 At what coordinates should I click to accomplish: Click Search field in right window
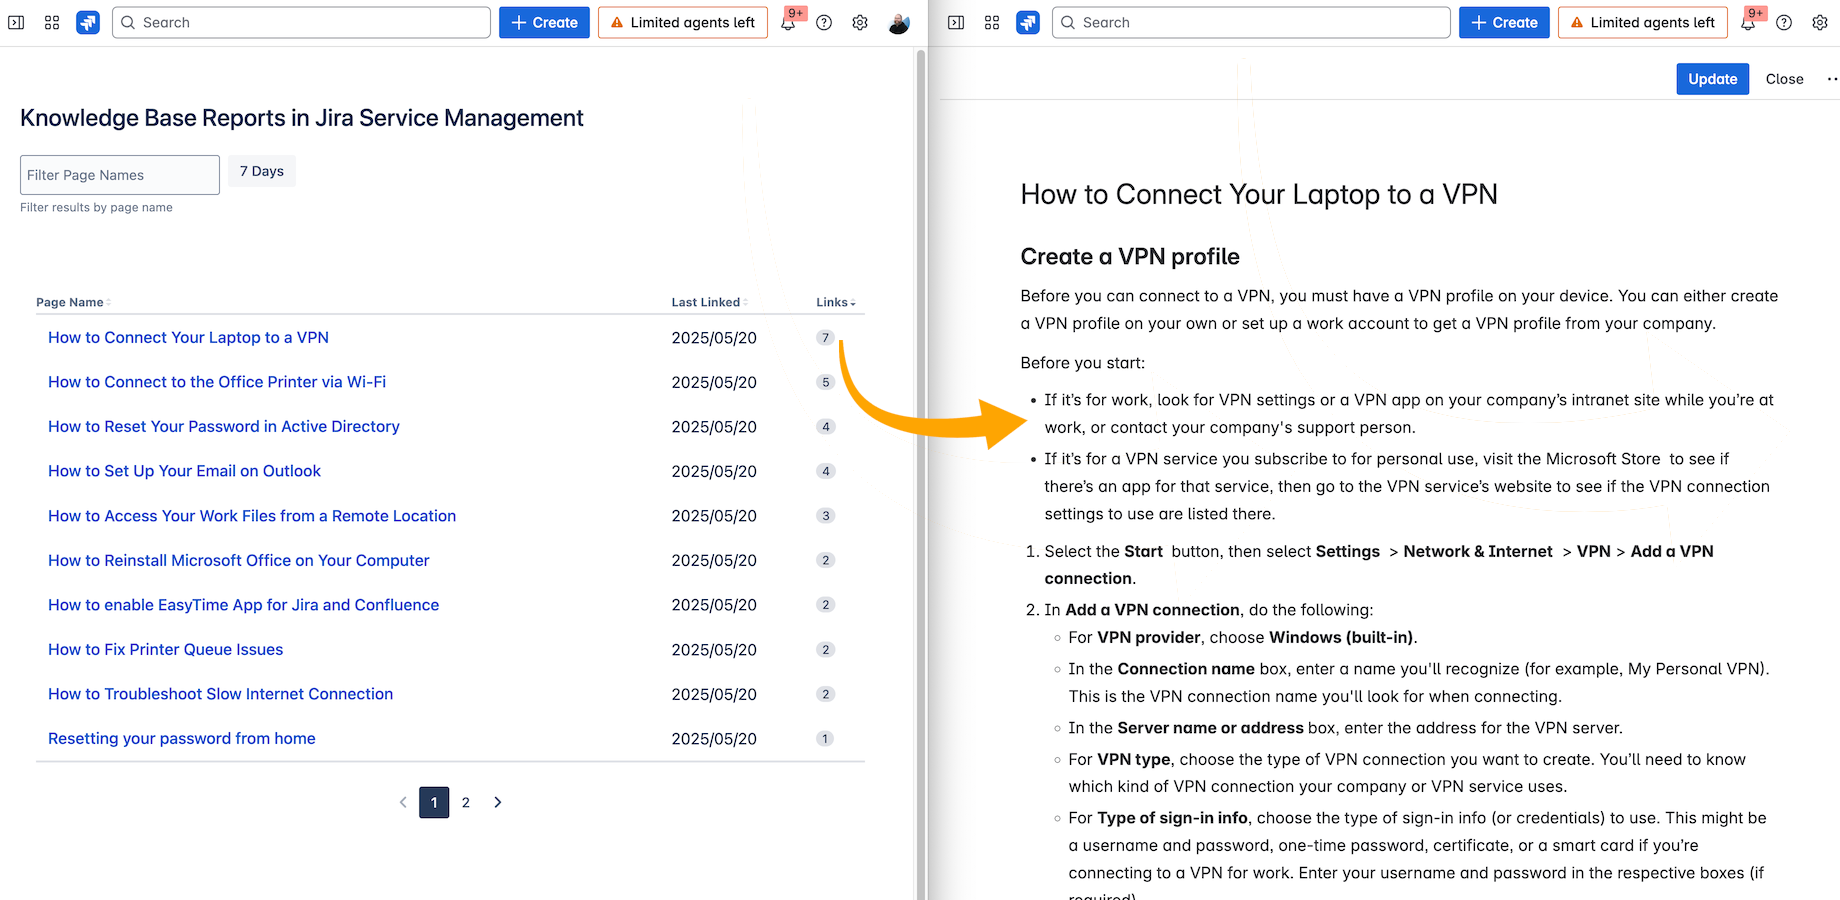(1251, 22)
